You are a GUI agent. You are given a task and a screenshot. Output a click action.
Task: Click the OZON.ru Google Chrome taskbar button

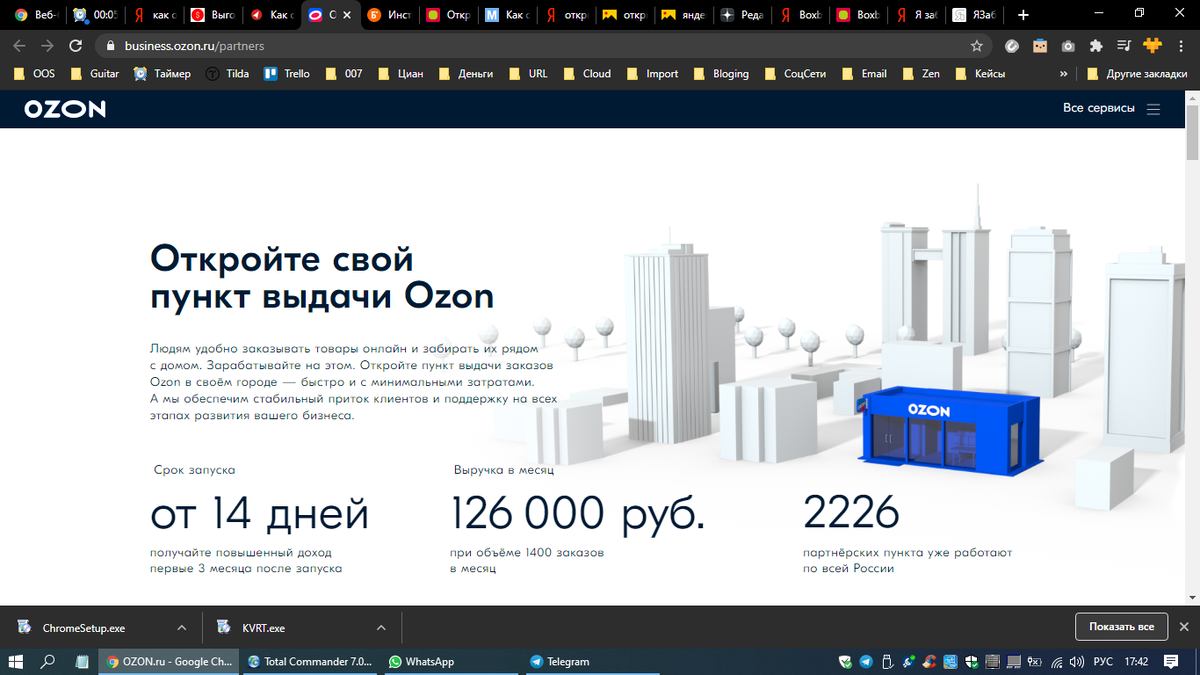(169, 662)
